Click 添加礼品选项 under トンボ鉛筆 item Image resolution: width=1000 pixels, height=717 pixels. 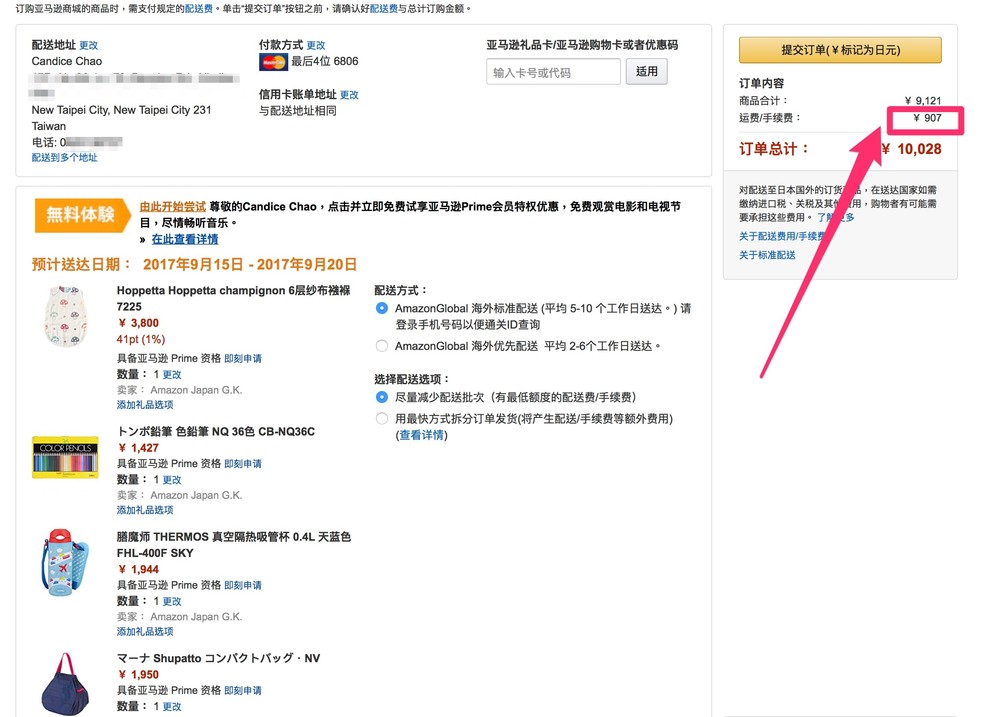pyautogui.click(x=145, y=510)
